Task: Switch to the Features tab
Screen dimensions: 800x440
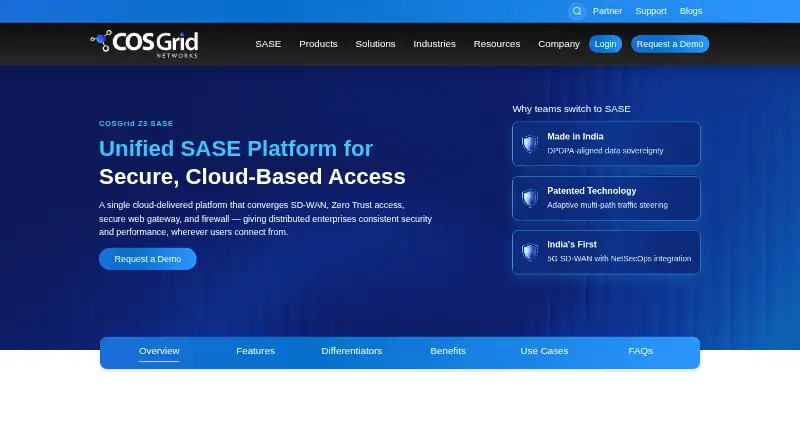Action: (x=255, y=351)
